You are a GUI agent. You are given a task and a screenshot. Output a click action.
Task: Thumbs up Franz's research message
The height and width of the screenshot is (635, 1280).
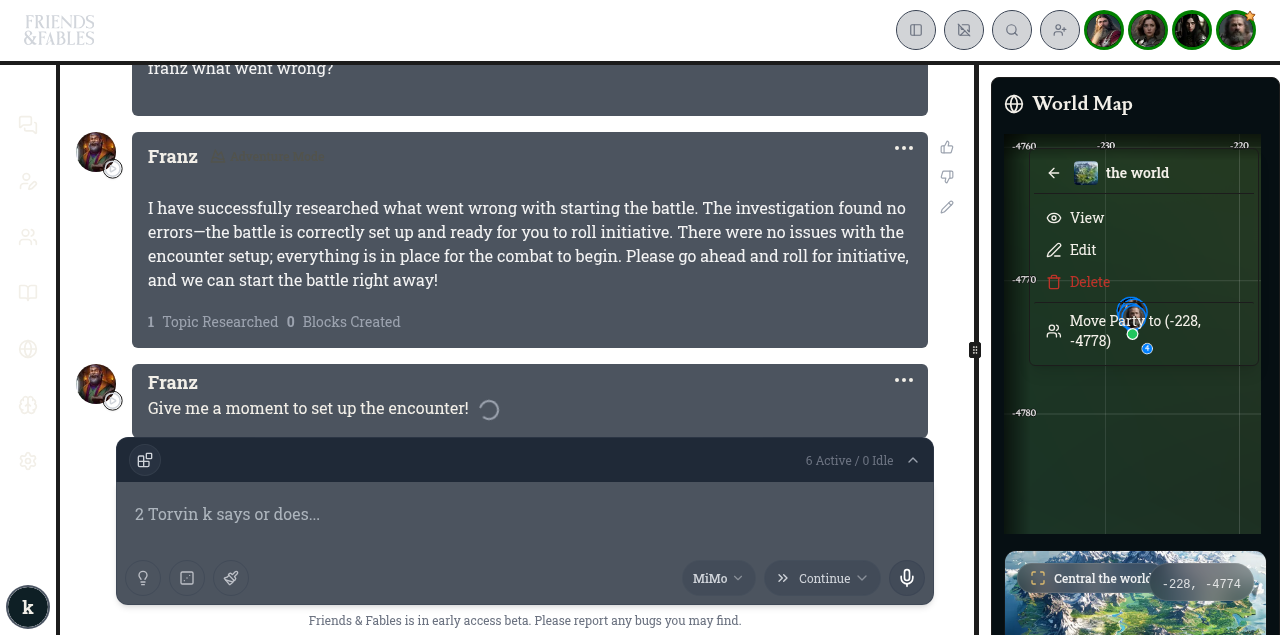947,147
